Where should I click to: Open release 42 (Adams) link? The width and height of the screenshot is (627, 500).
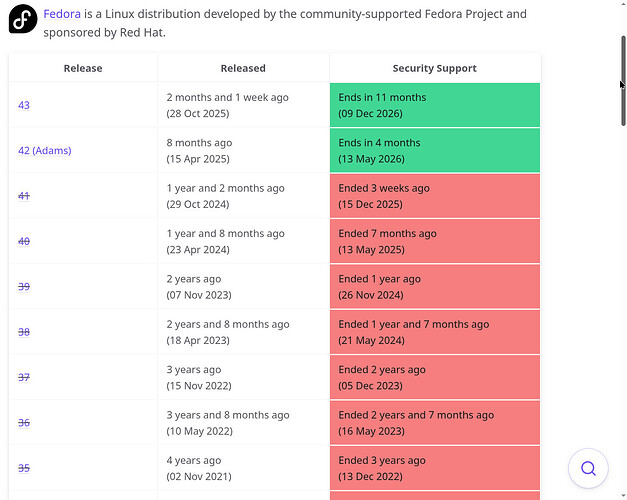pos(45,150)
